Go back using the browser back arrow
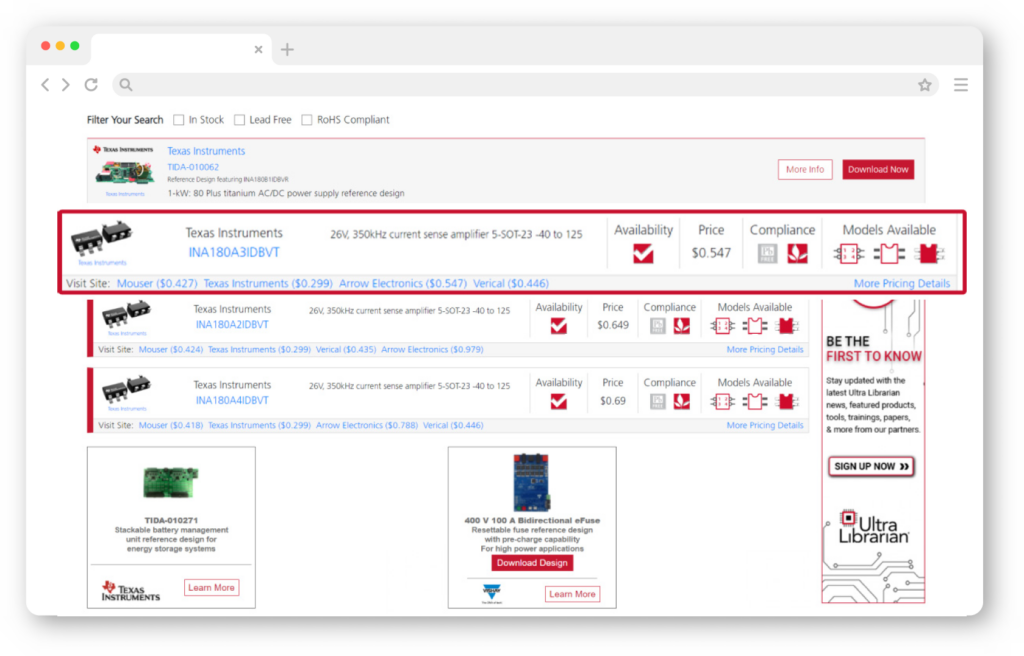1024x656 pixels. click(45, 85)
